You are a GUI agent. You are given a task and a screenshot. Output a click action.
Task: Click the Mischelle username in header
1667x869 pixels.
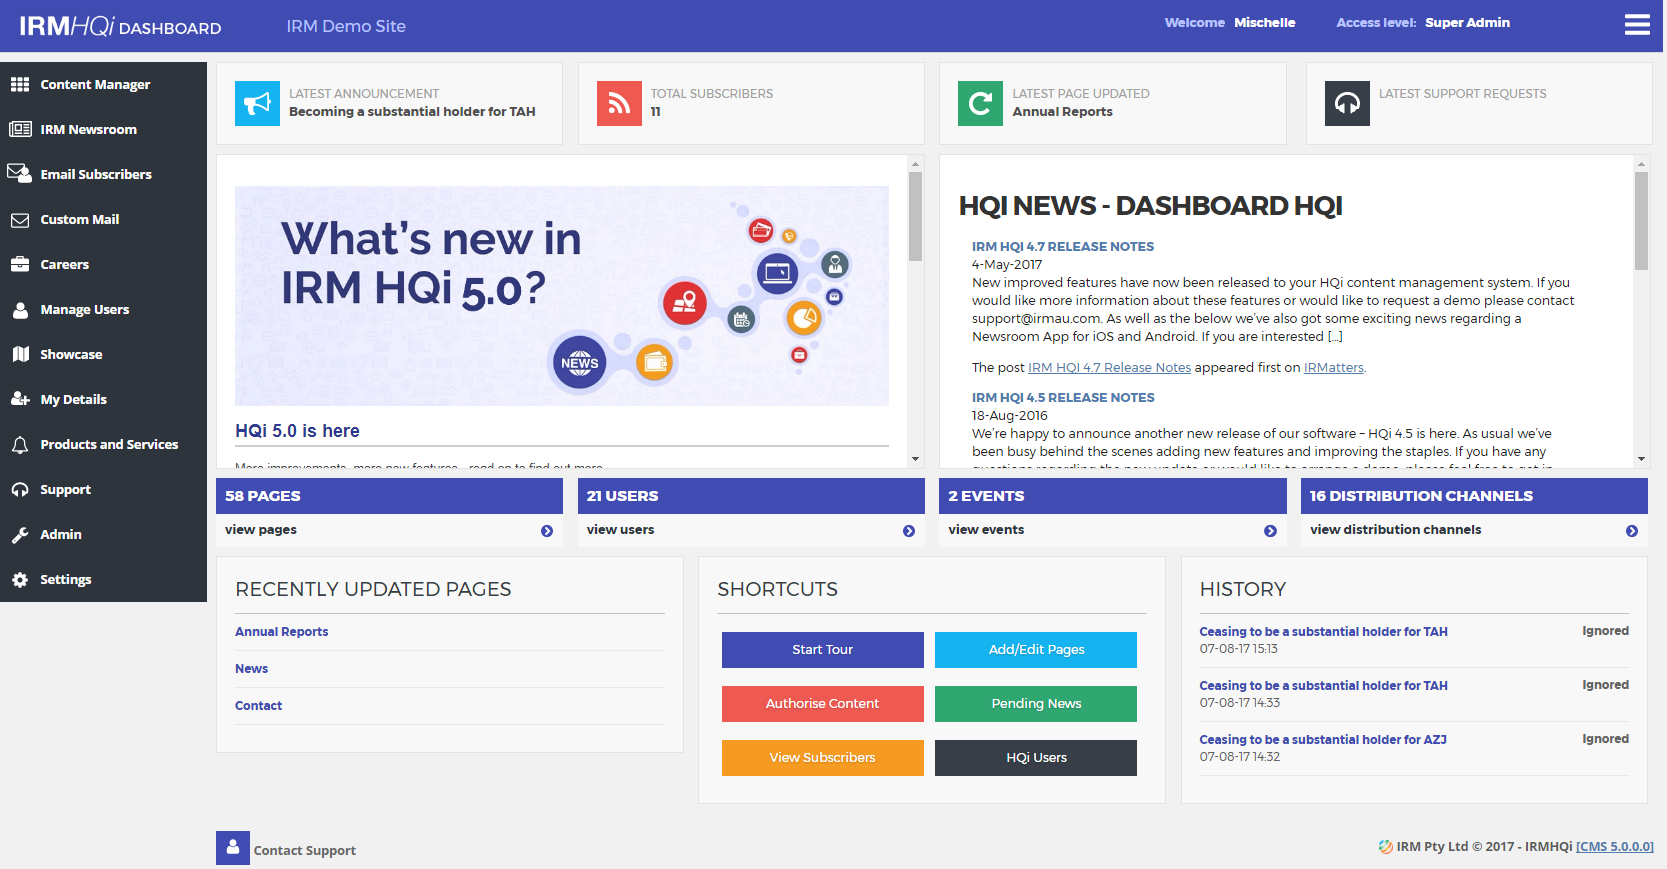(1264, 23)
